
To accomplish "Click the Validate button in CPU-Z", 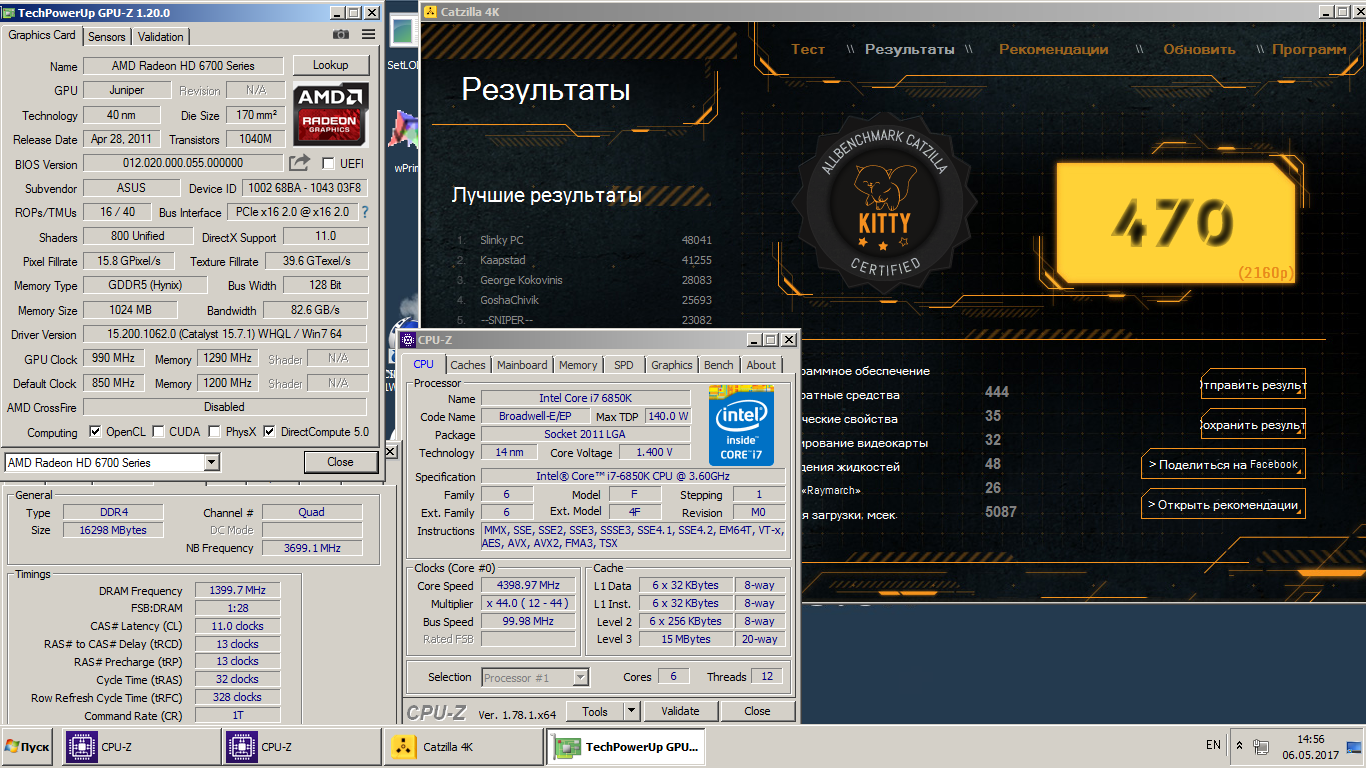I will tap(680, 711).
